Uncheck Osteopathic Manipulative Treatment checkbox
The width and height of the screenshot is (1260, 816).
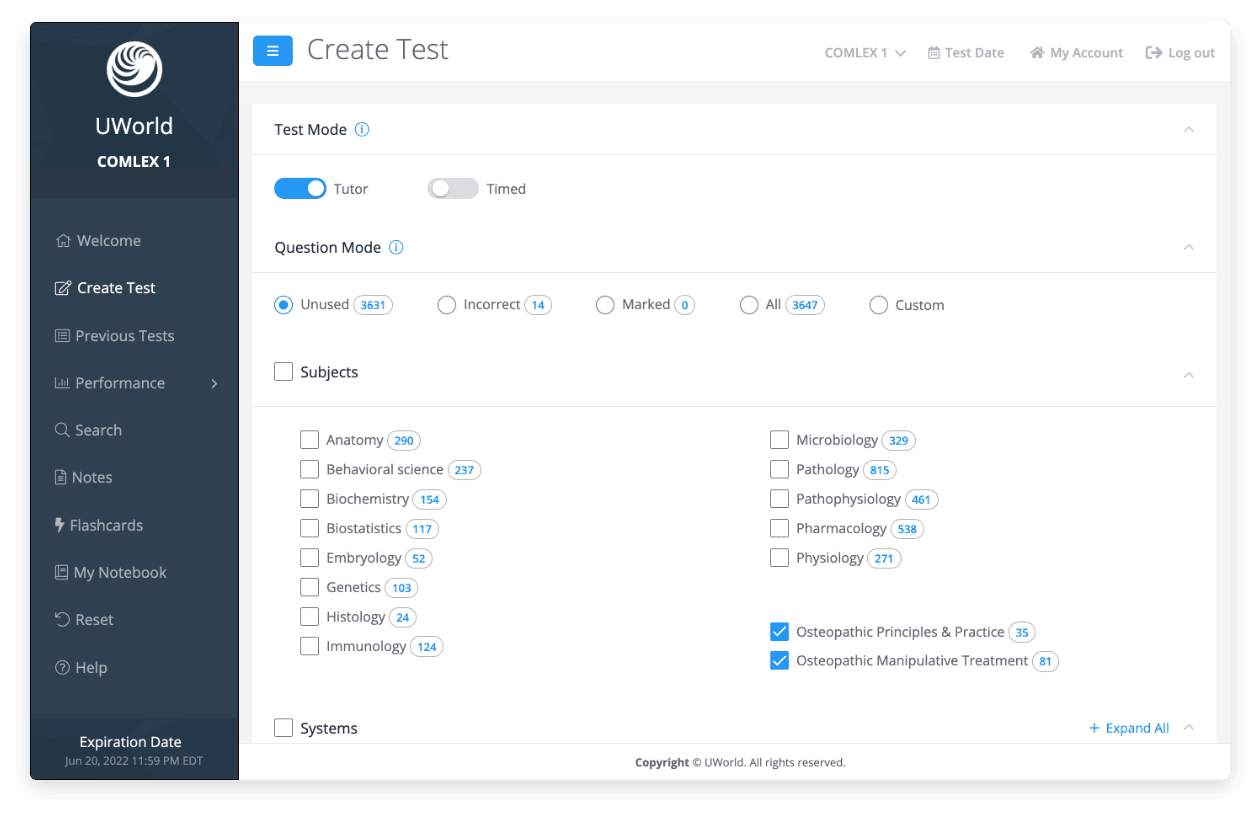pos(779,661)
